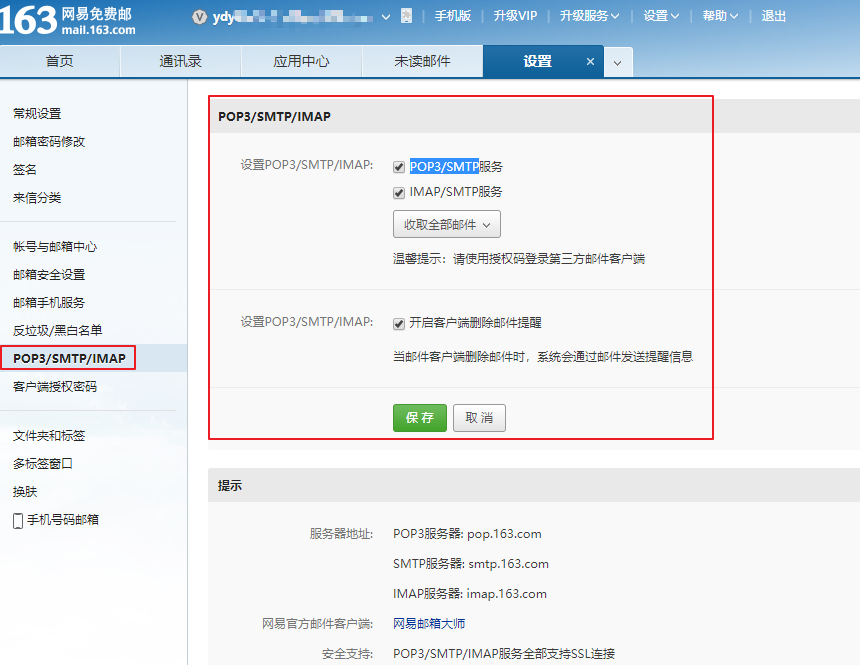This screenshot has width=860, height=665.
Task: Click the POP3服务器: pop.163.com text
Action: coord(467,534)
